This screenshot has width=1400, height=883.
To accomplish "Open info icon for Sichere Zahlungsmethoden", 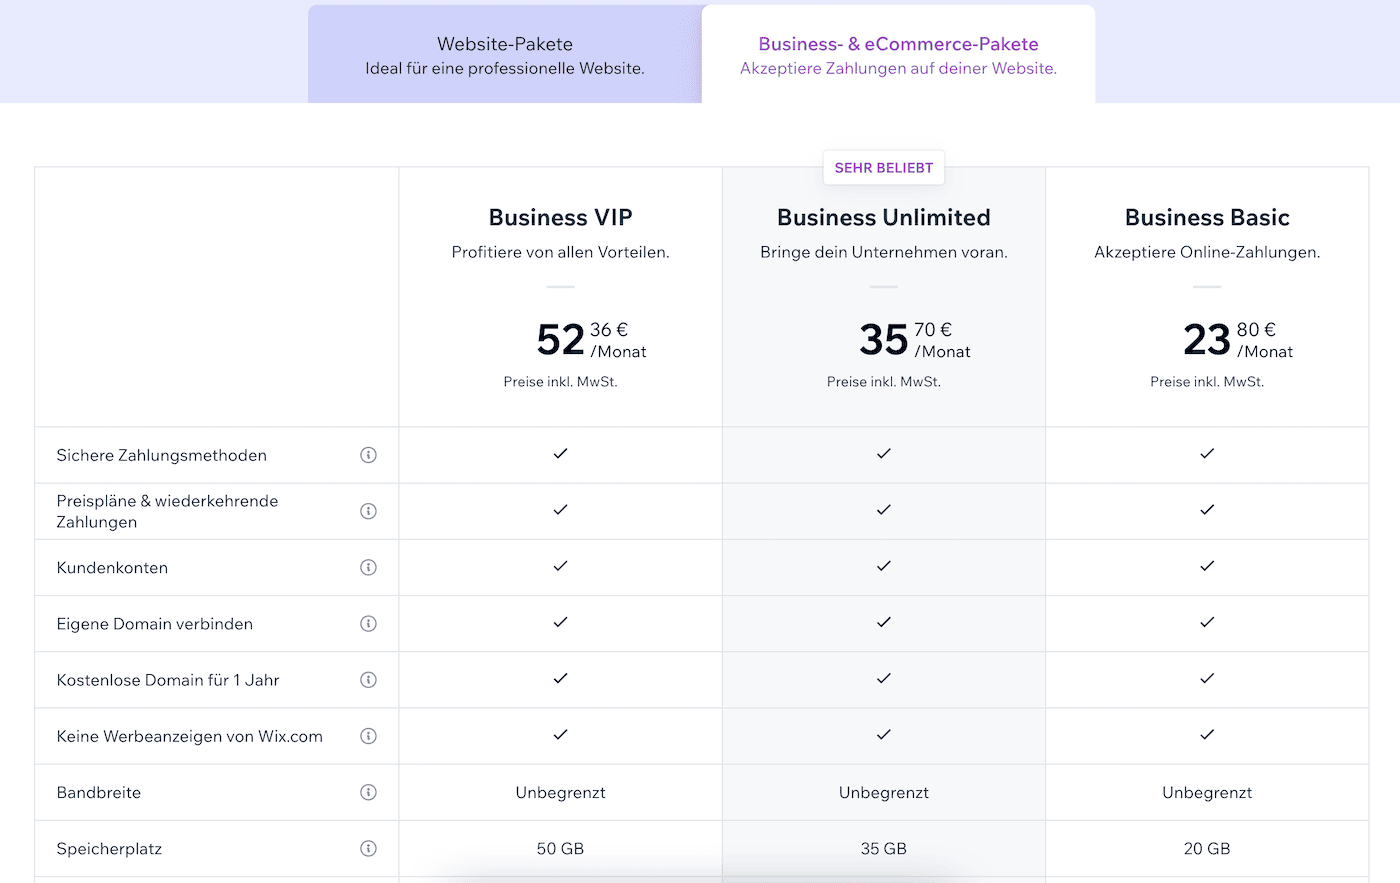I will (x=368, y=455).
